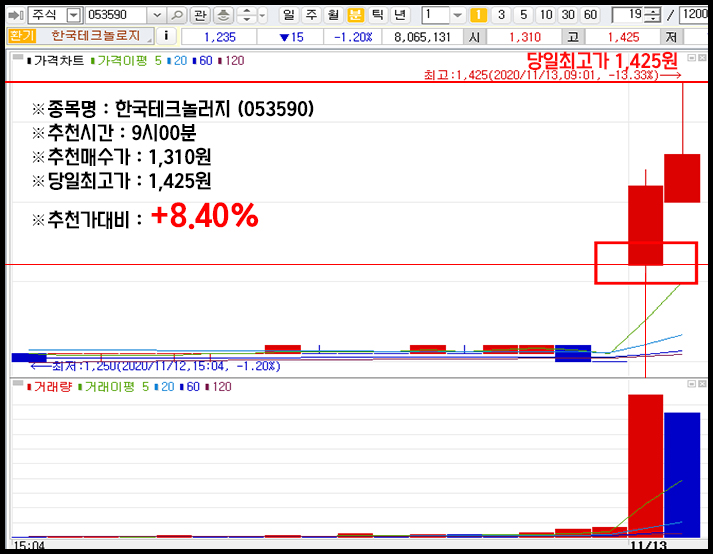Close the volume chart panel
The width and height of the screenshot is (713, 554).
pyautogui.click(x=703, y=384)
